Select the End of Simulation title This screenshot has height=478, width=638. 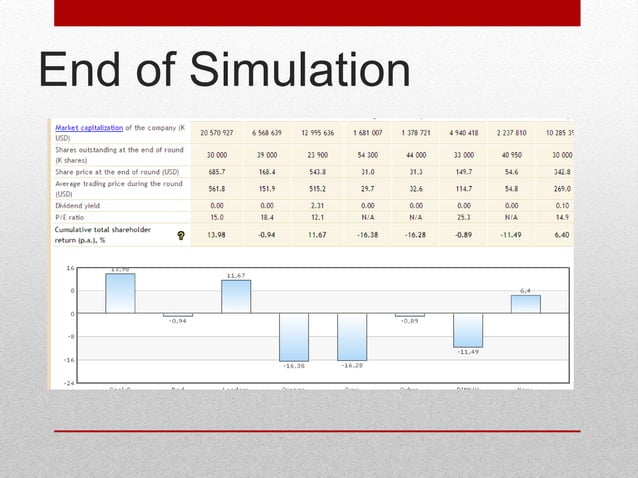pos(225,70)
